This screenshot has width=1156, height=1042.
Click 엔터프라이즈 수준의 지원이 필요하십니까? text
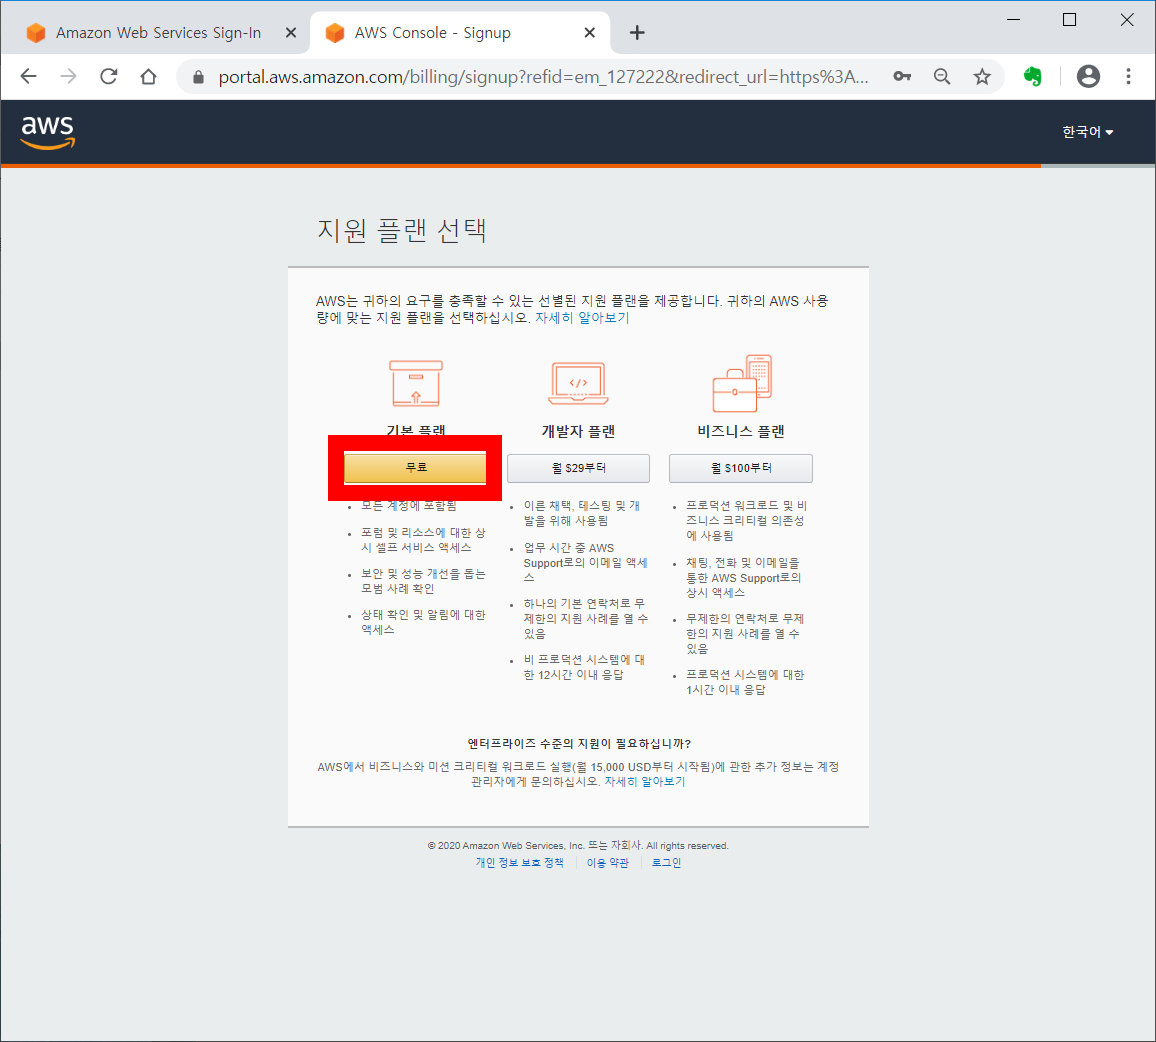579,743
